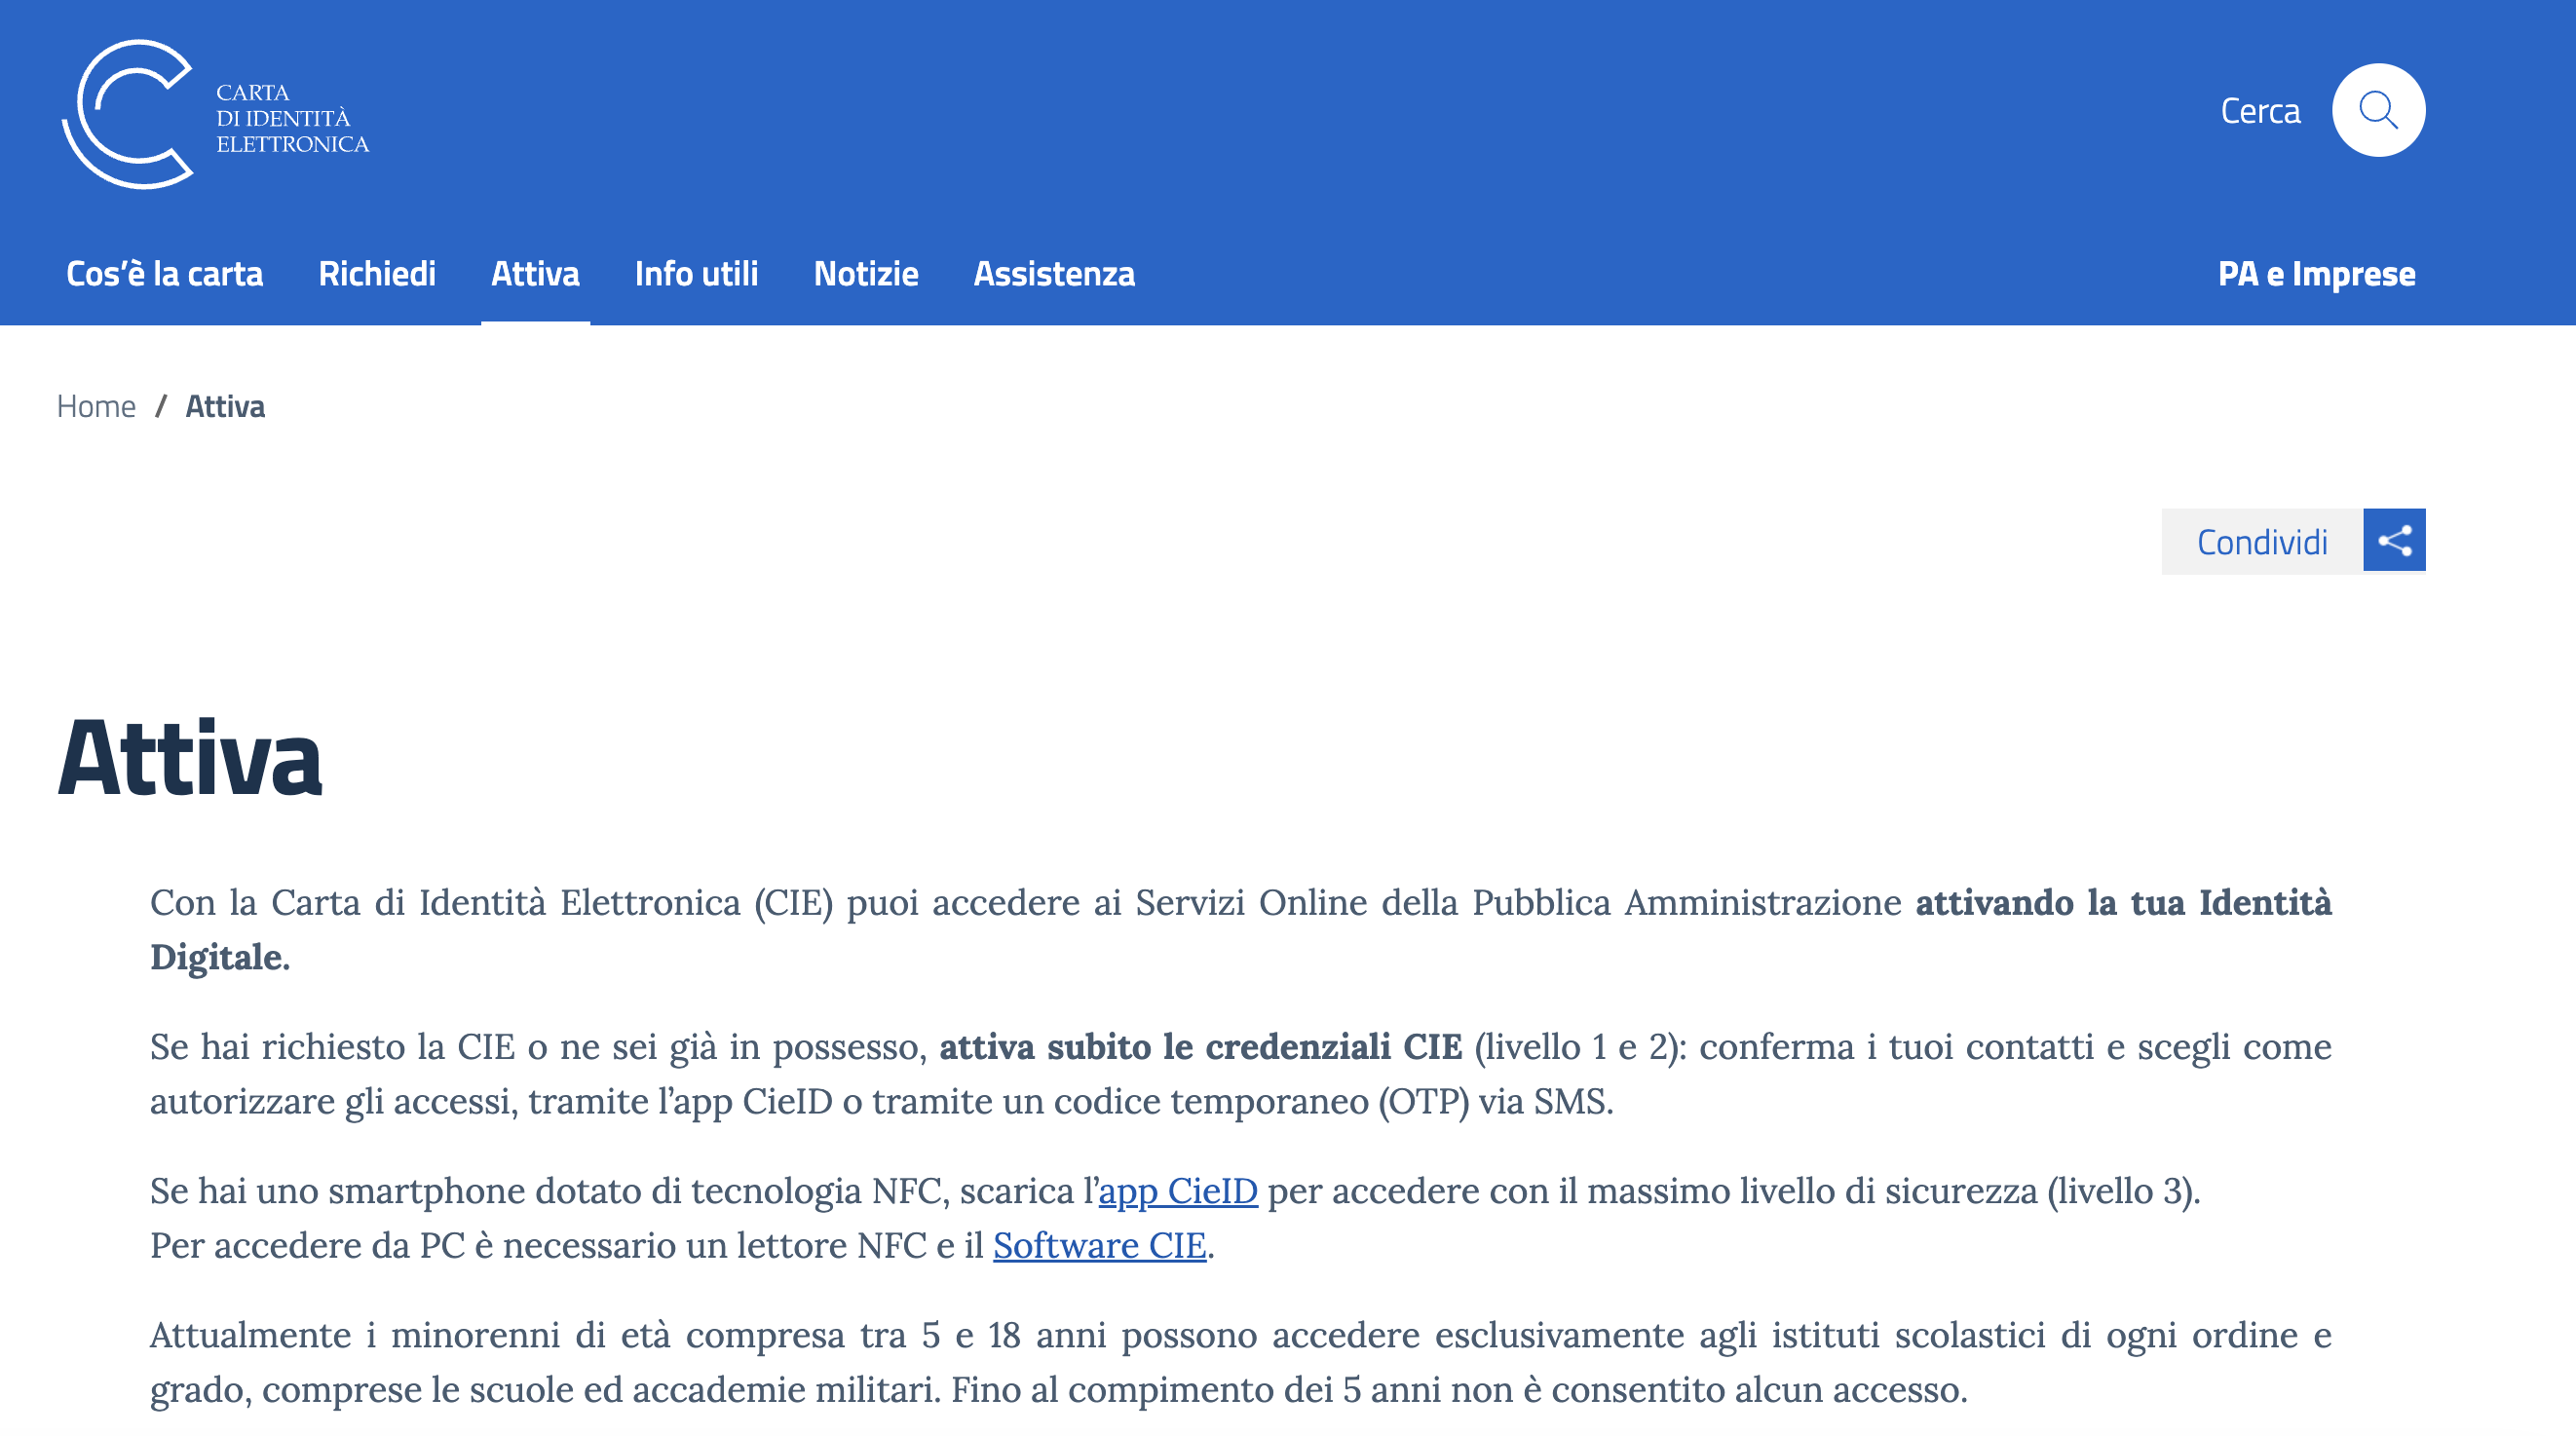Click the Attiva breadcrumb entry

[224, 405]
